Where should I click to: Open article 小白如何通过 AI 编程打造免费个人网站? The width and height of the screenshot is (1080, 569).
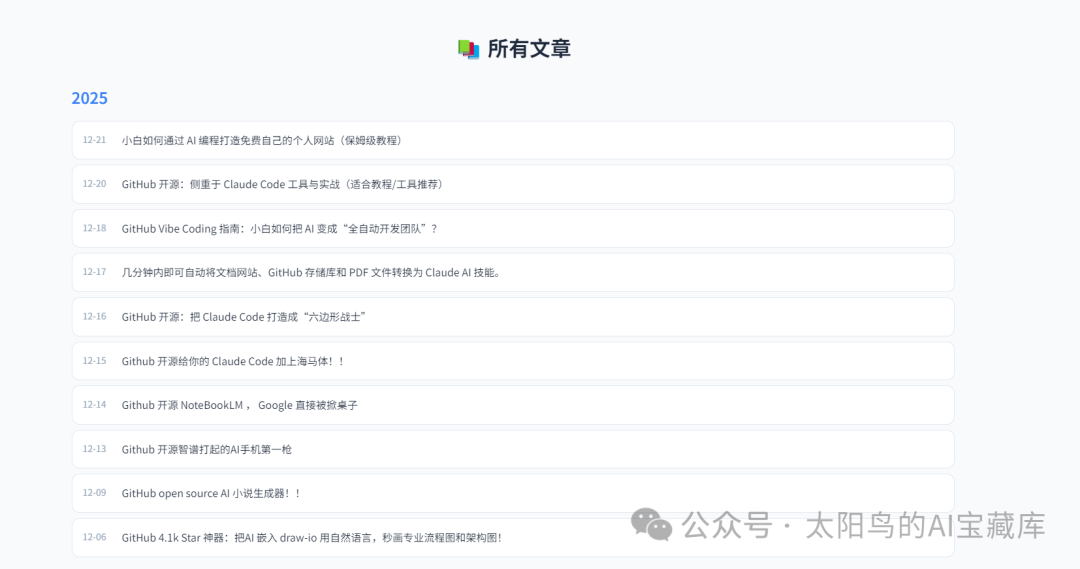click(513, 141)
